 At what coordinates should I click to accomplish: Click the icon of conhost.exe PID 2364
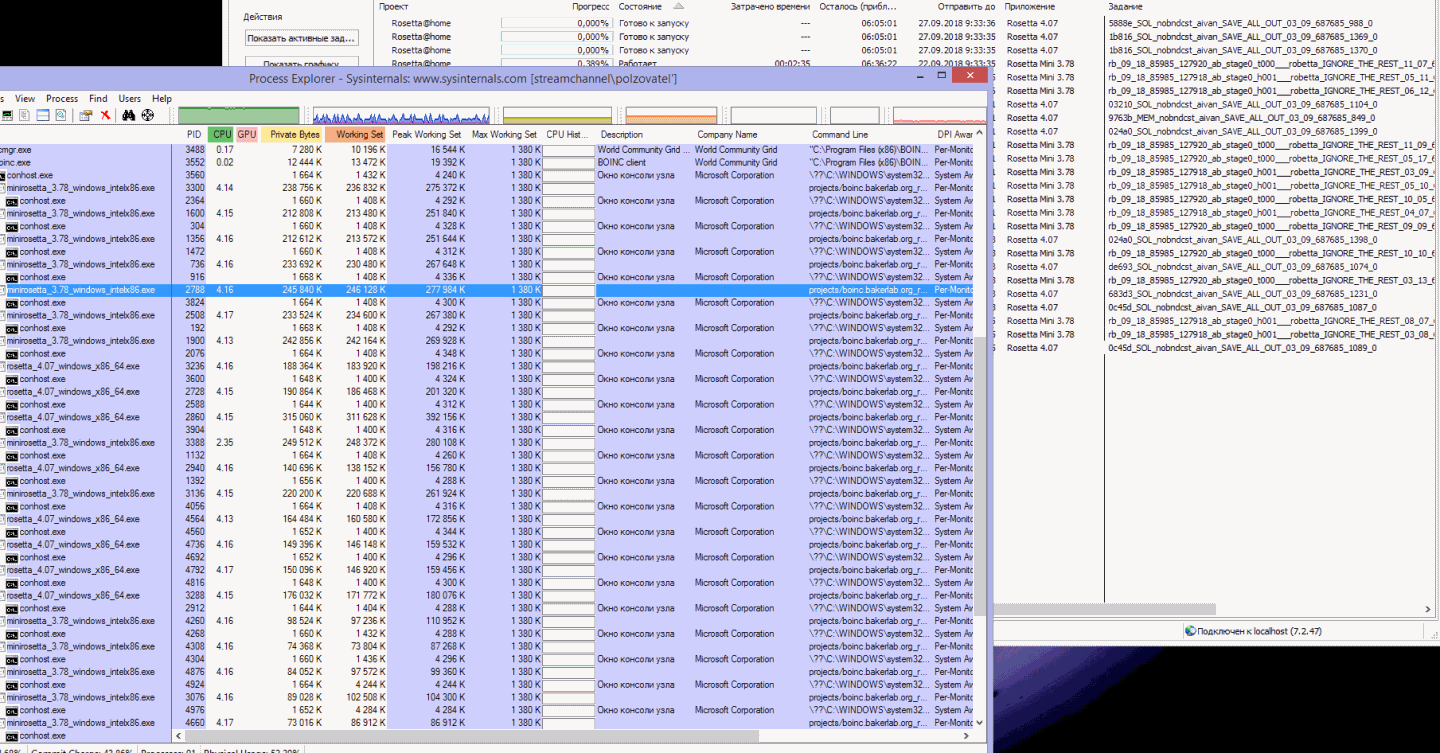pos(12,201)
